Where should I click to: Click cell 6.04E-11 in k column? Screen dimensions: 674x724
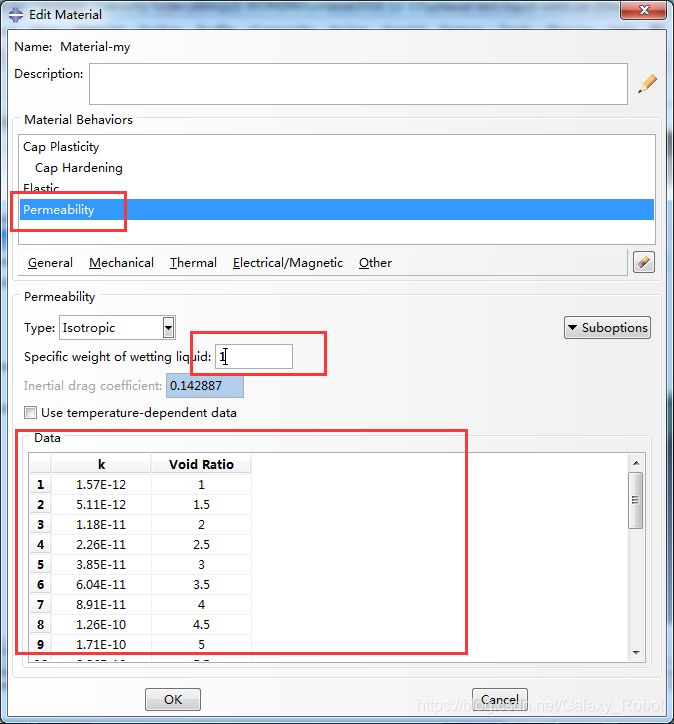pyautogui.click(x=101, y=585)
